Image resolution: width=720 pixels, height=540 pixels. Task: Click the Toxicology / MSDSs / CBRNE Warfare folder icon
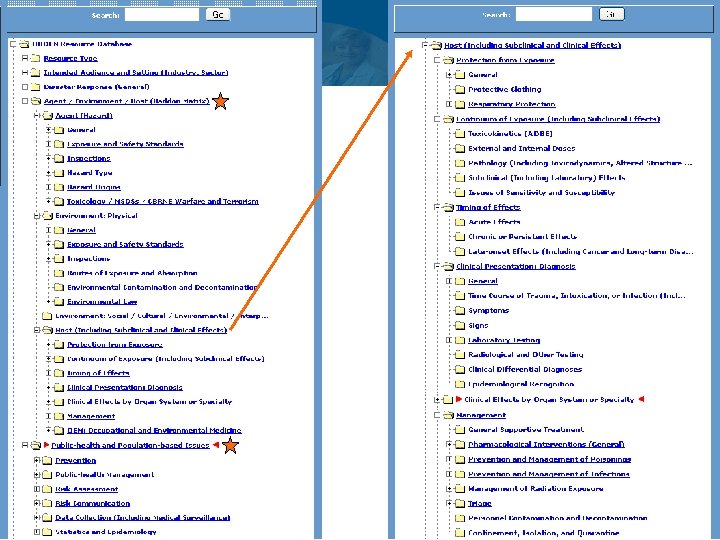point(59,201)
